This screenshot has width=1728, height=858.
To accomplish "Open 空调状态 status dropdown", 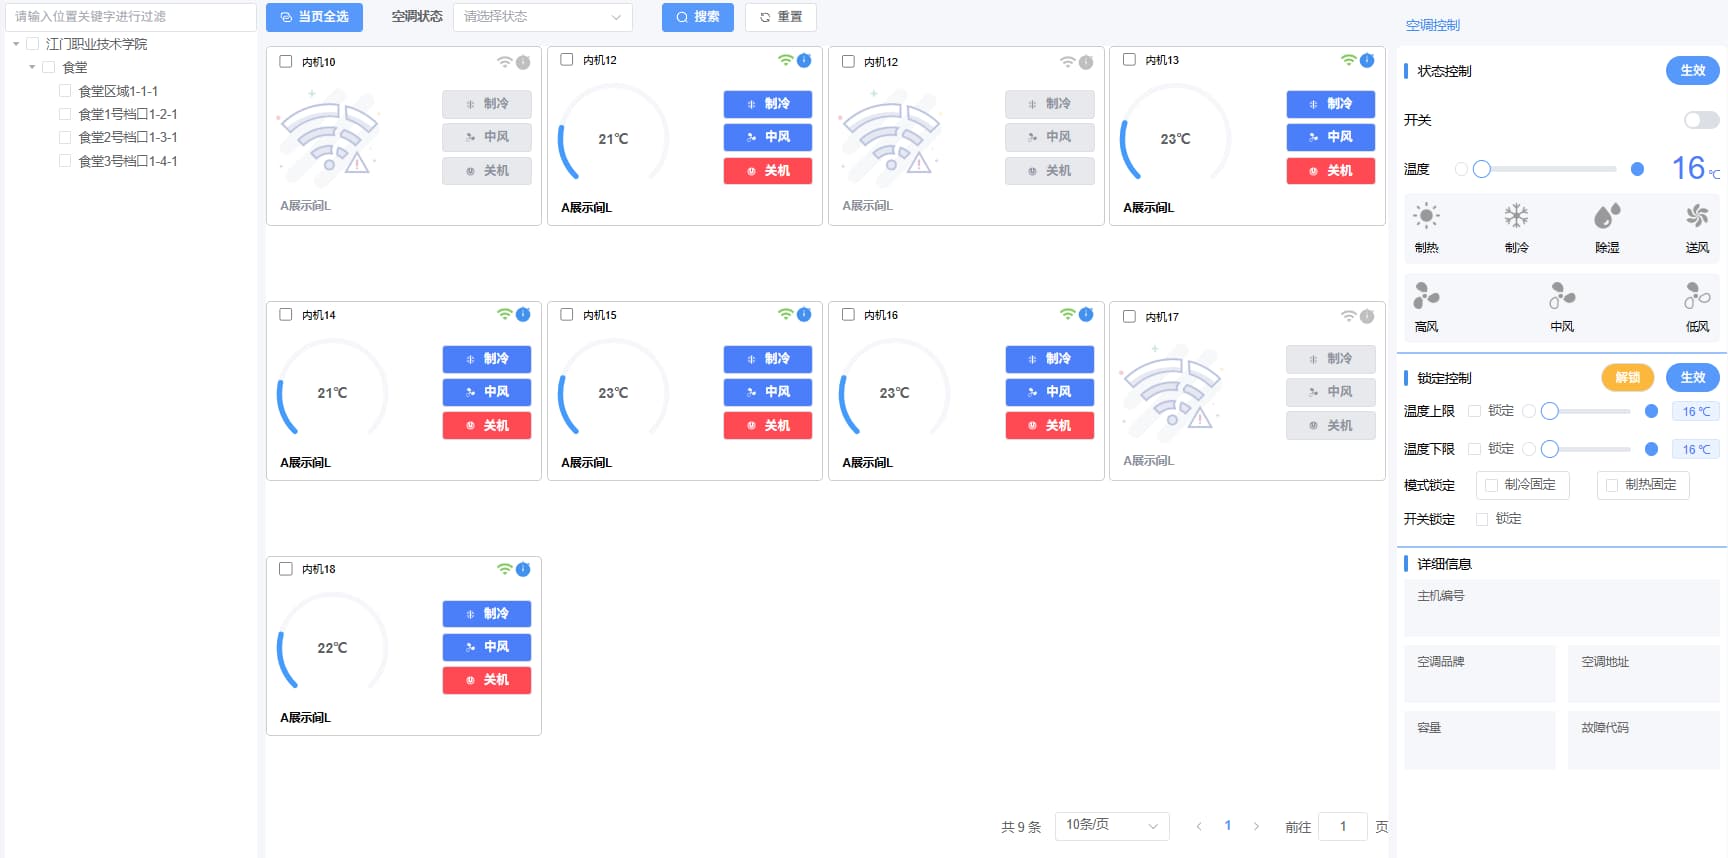I will [543, 17].
